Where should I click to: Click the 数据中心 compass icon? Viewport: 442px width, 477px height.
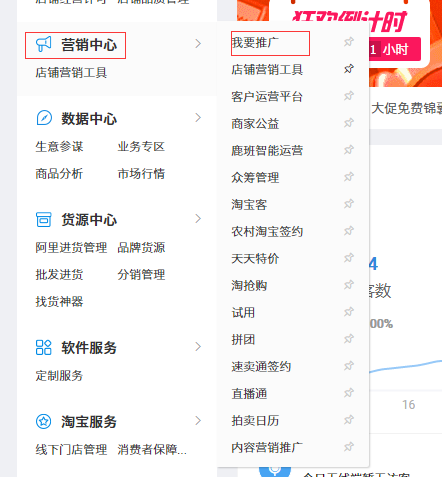point(44,118)
